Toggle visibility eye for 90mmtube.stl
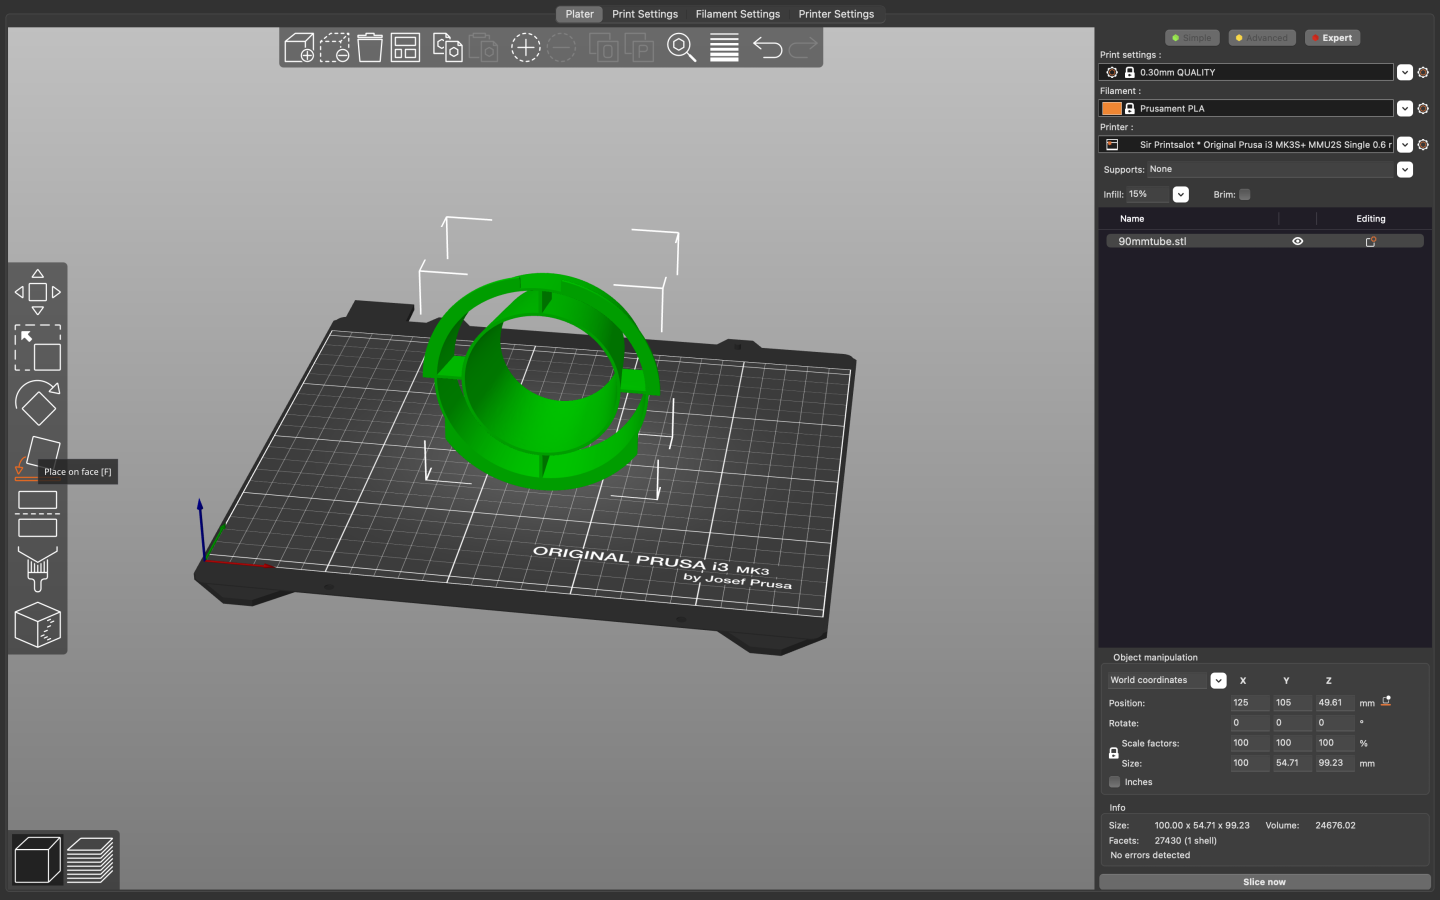 point(1297,241)
